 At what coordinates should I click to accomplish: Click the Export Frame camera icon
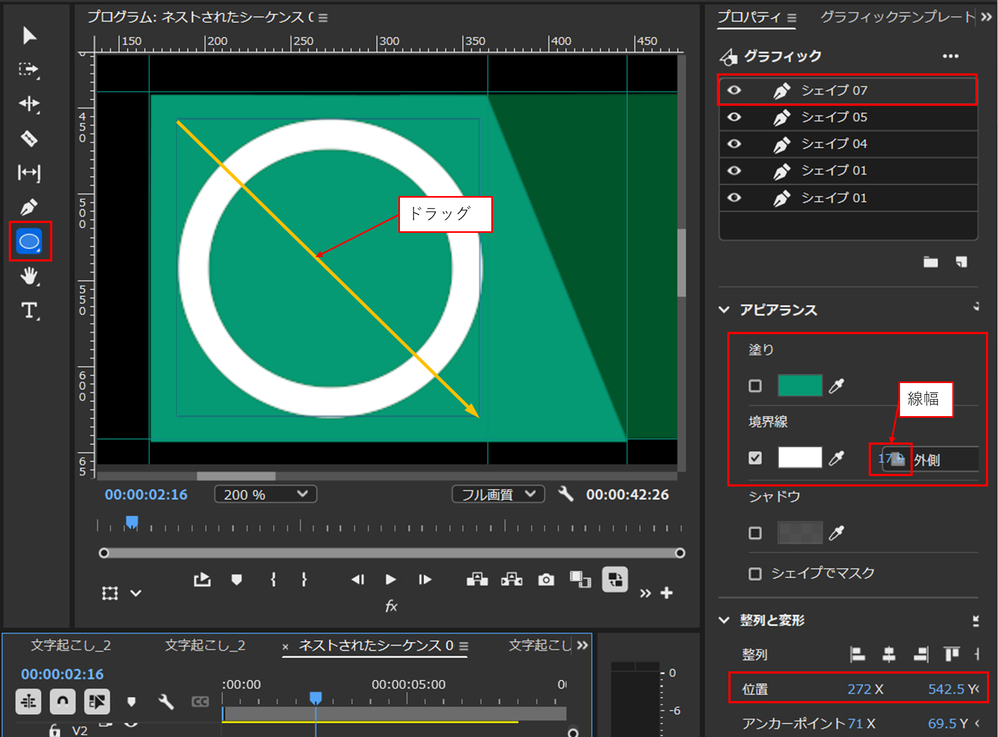click(x=545, y=579)
